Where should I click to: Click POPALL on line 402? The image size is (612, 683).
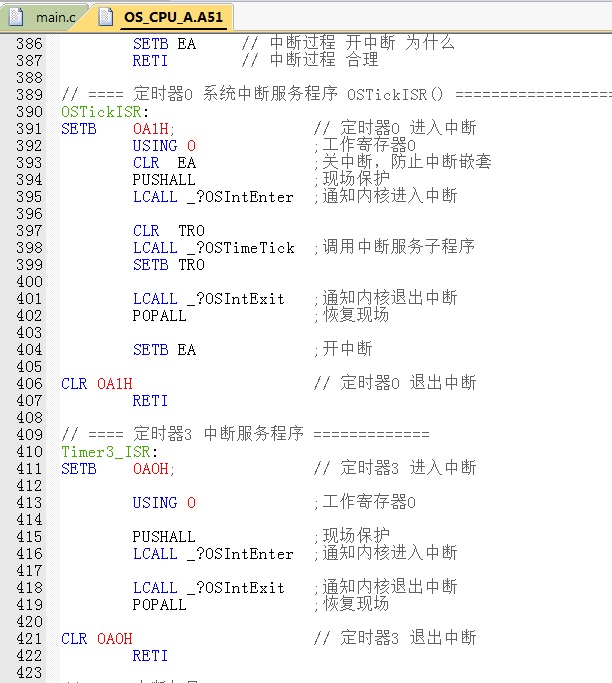[x=159, y=315]
